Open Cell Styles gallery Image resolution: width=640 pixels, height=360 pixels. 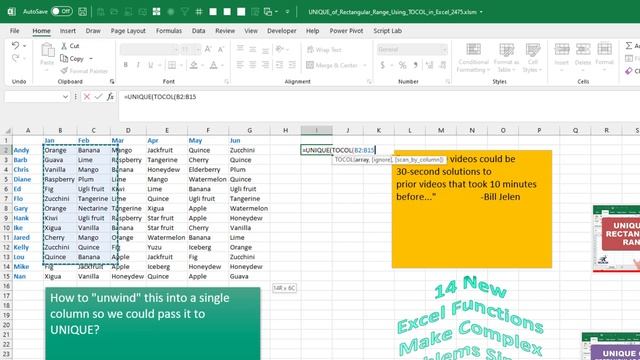point(532,58)
